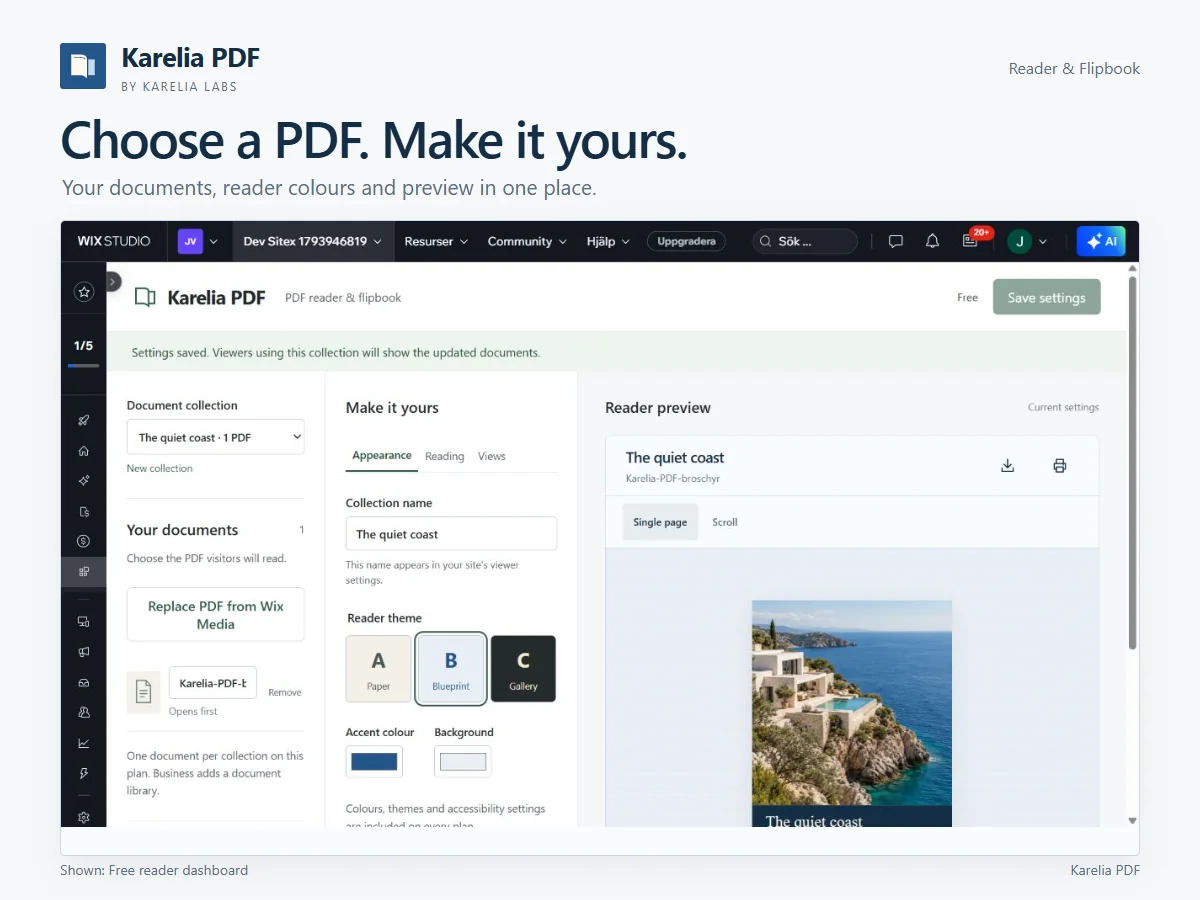
Task: Click the 'Reader & Flipbook' text
Action: pyautogui.click(x=1074, y=68)
